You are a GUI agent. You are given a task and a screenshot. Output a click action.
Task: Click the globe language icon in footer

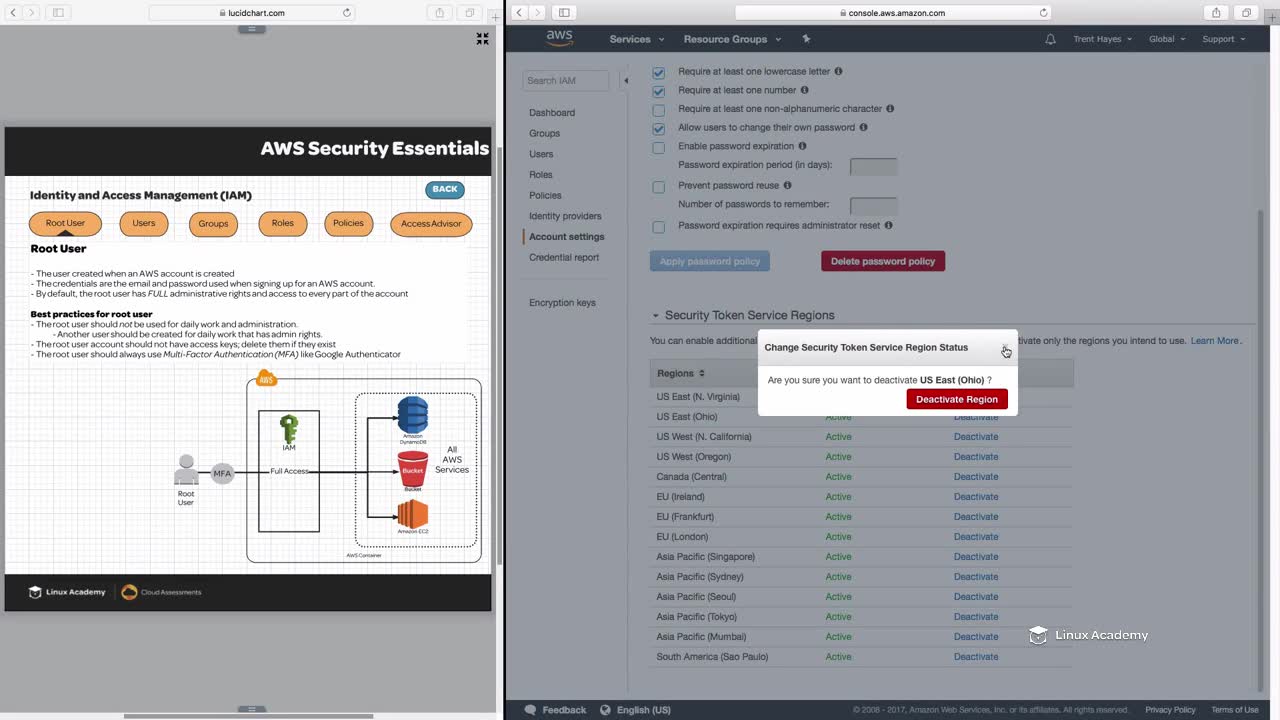click(x=605, y=710)
